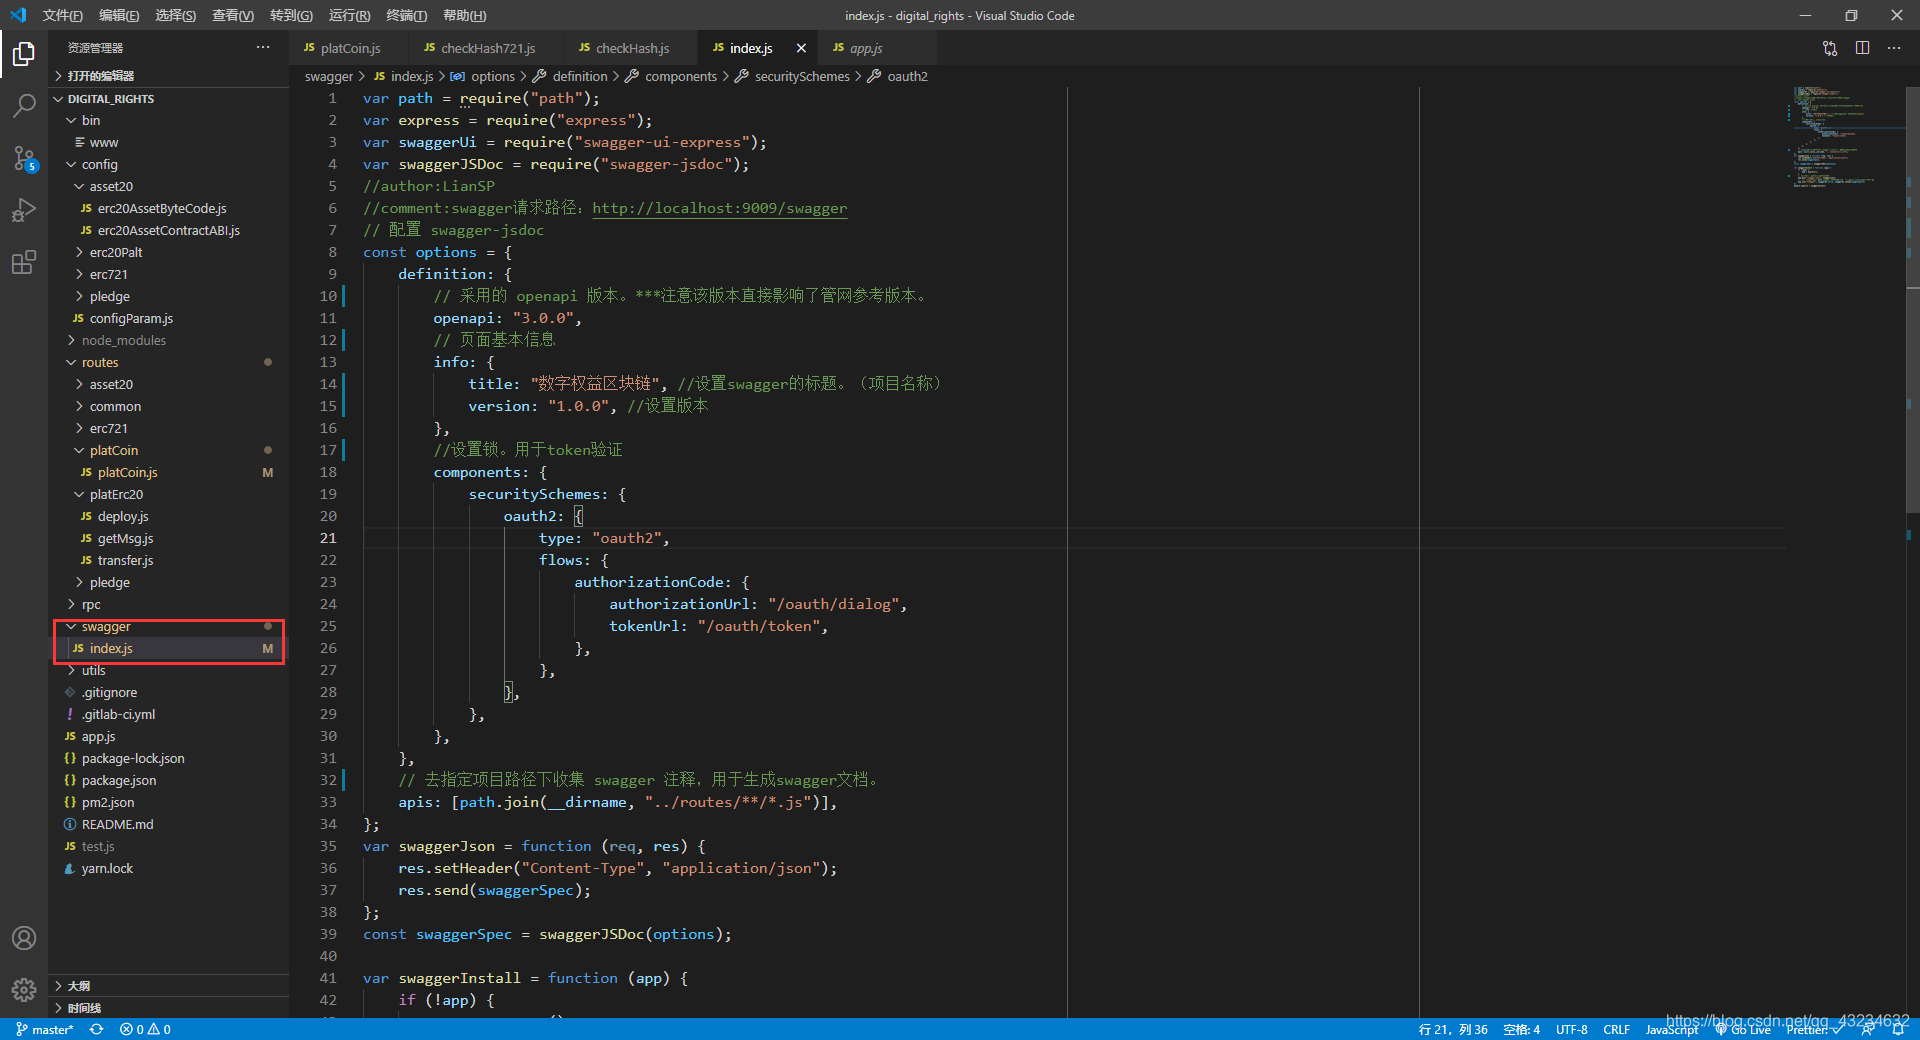
Task: Collapse the routes folder
Action: (168, 362)
